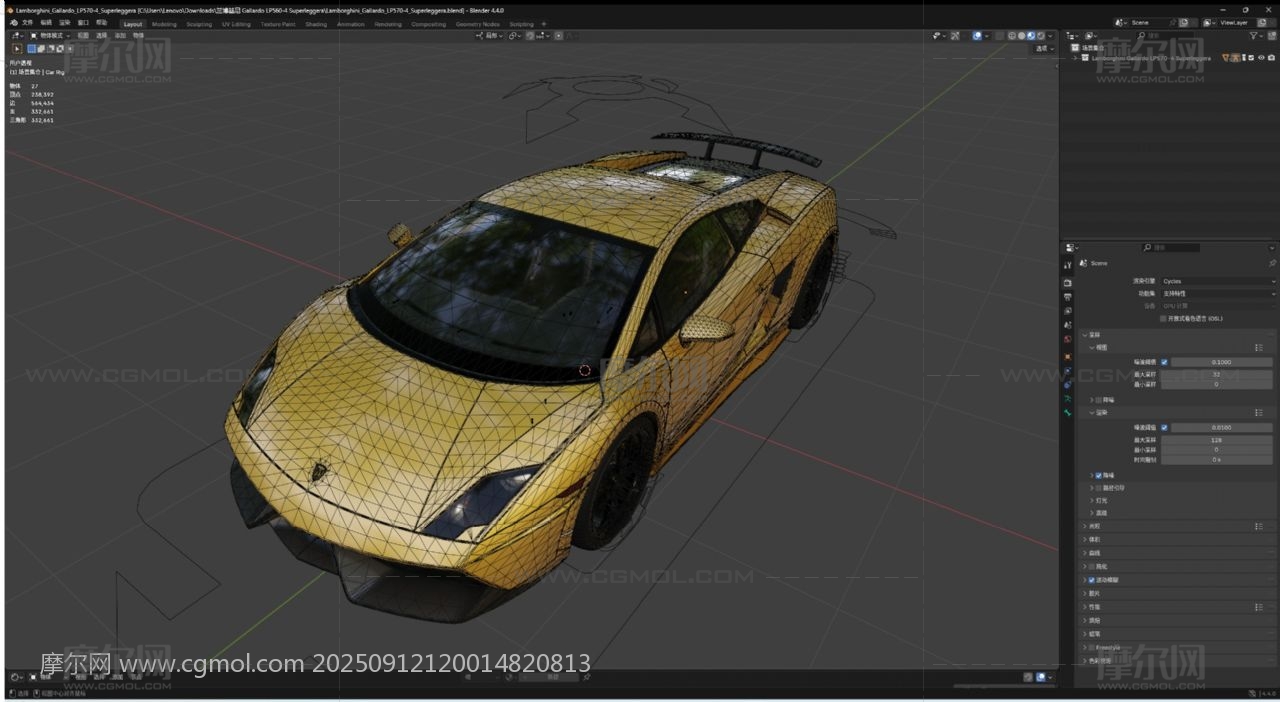Image resolution: width=1280 pixels, height=702 pixels.
Task: Switch to the Sculpting workspace tab
Action: click(x=199, y=24)
